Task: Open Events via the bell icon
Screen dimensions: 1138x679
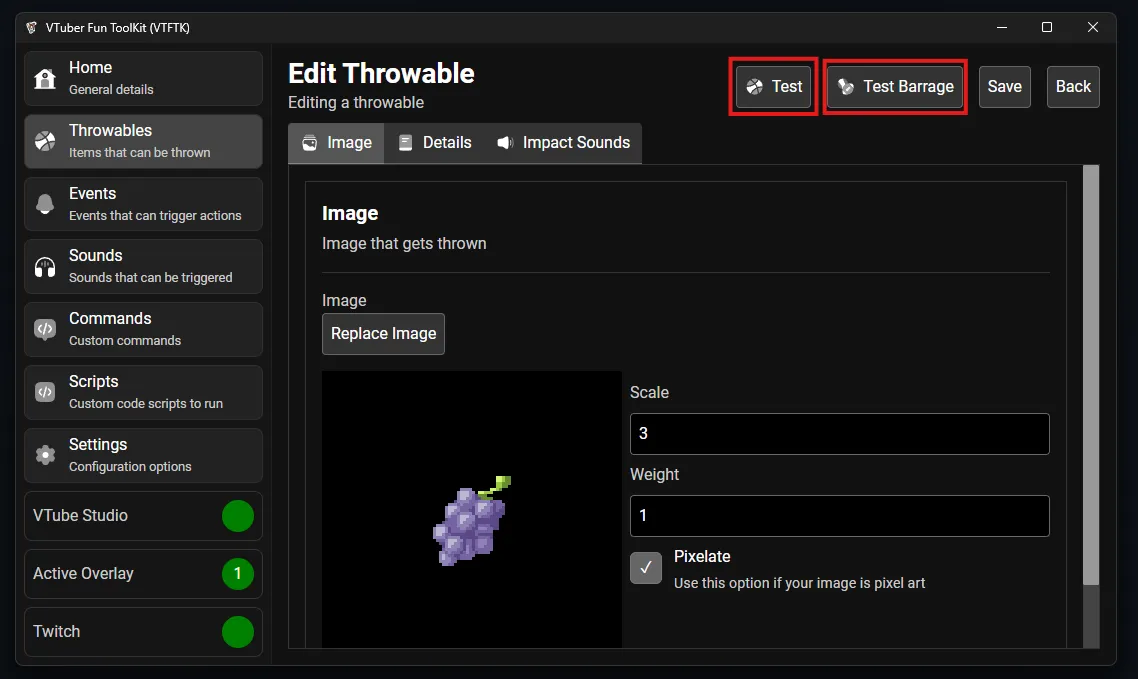Action: coord(45,205)
